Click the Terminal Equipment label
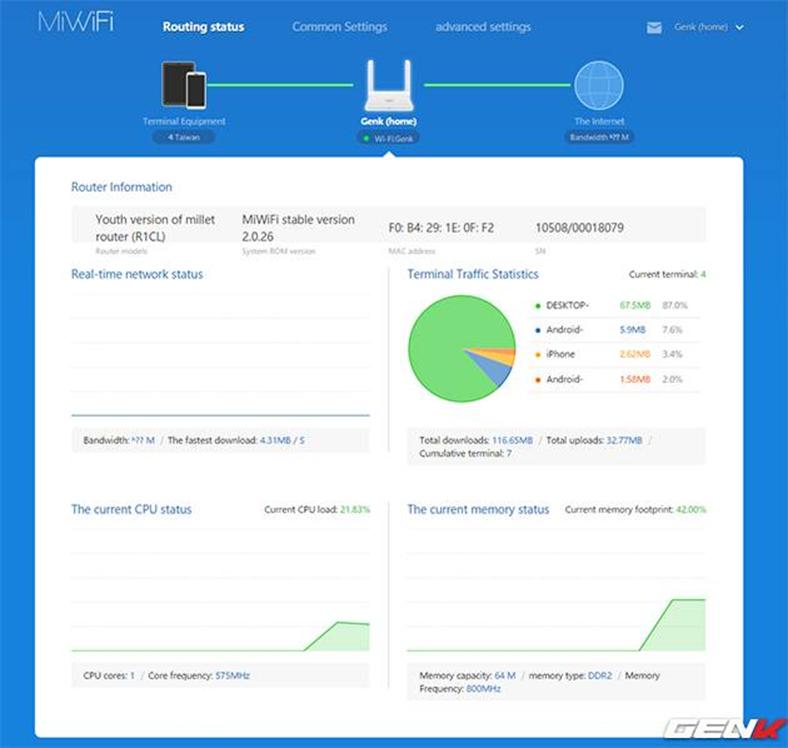 click(x=184, y=121)
